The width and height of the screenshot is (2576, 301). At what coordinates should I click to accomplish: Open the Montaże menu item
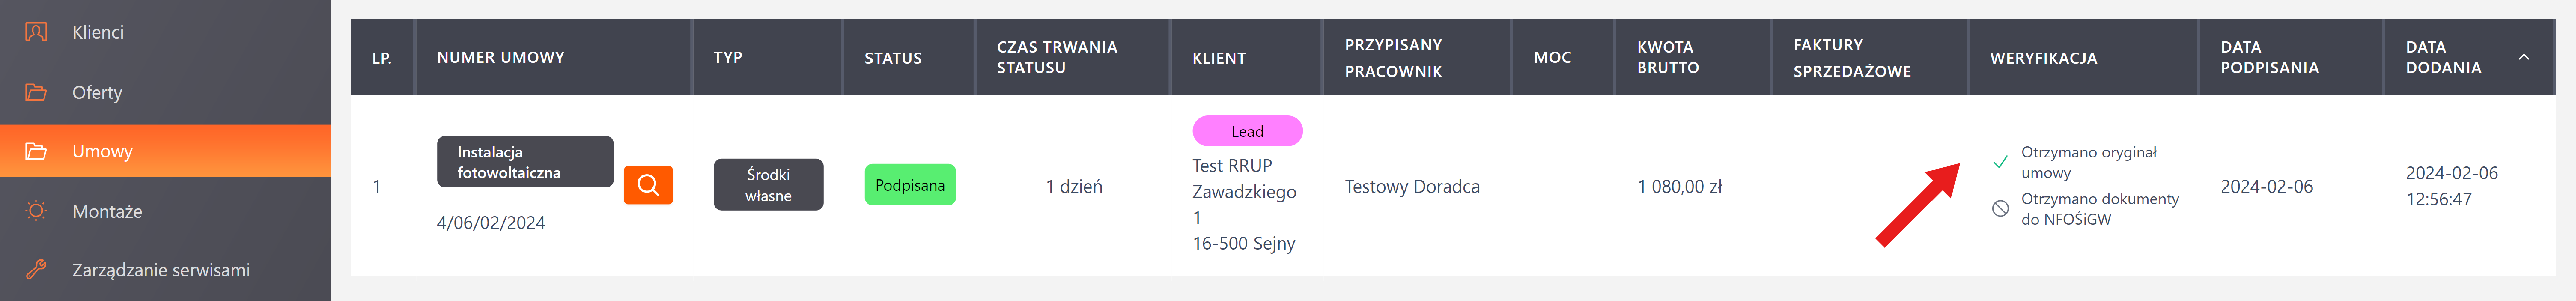[107, 211]
